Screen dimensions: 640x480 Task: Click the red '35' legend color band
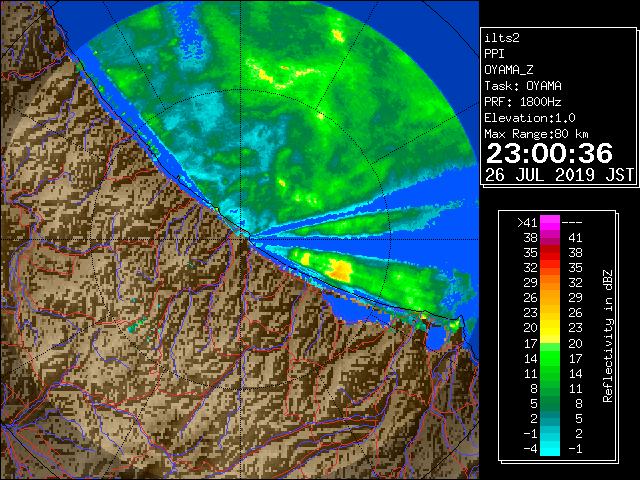550,253
